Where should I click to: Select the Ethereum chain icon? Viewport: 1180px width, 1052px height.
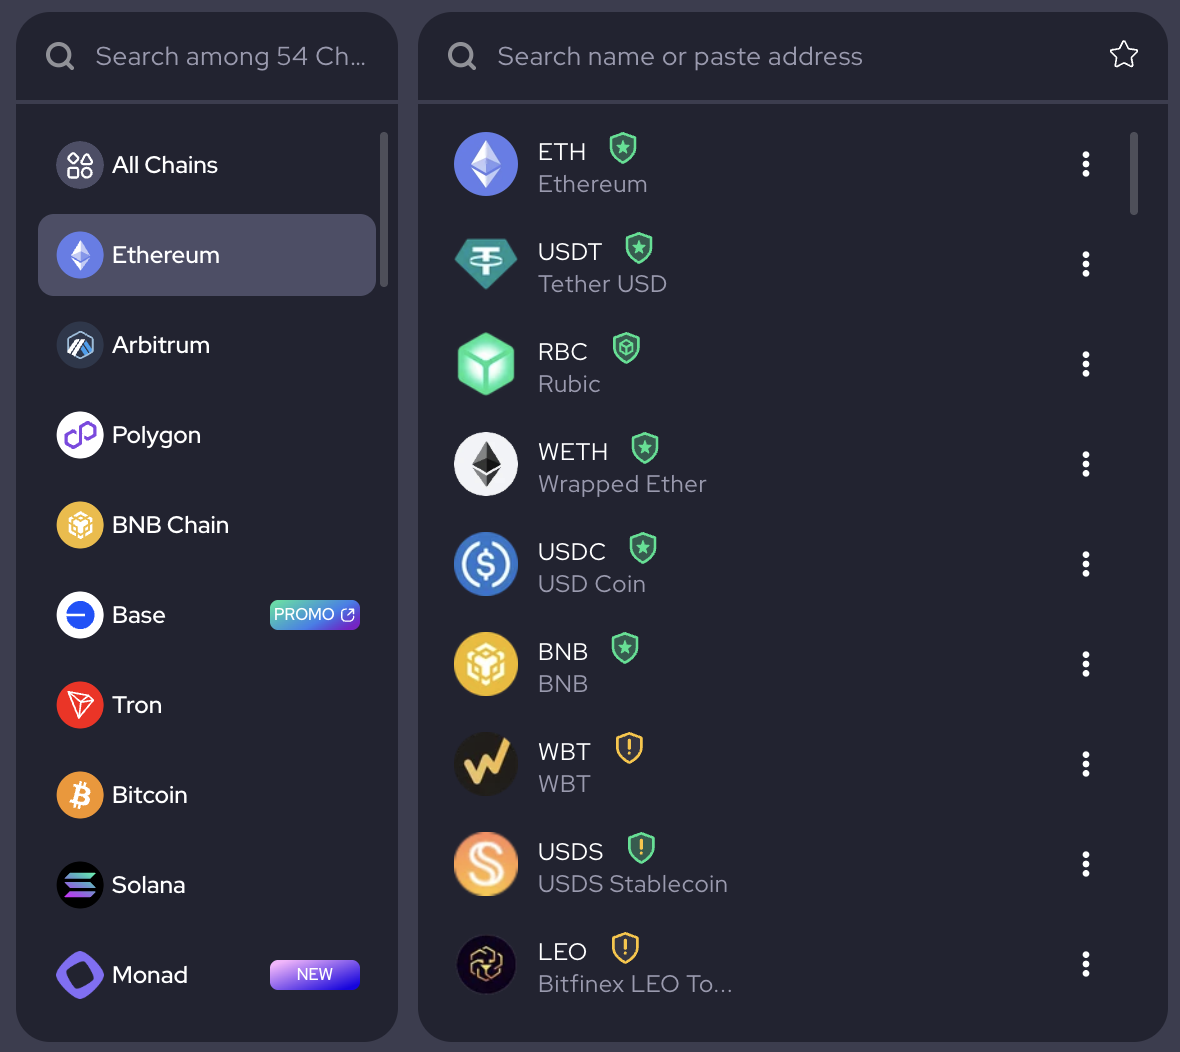click(80, 255)
